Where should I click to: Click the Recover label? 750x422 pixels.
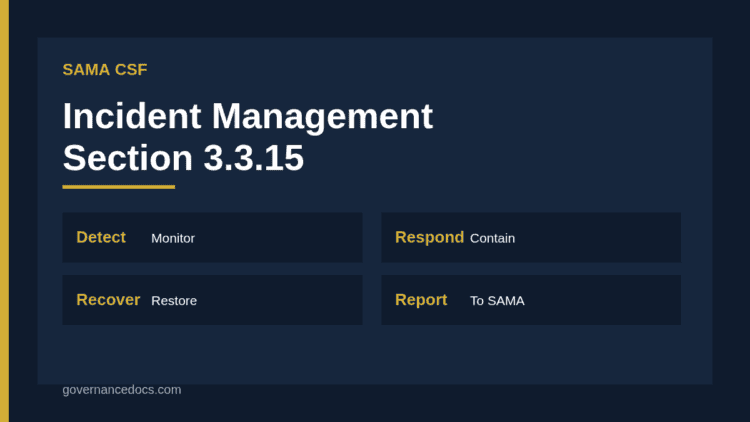click(x=108, y=300)
